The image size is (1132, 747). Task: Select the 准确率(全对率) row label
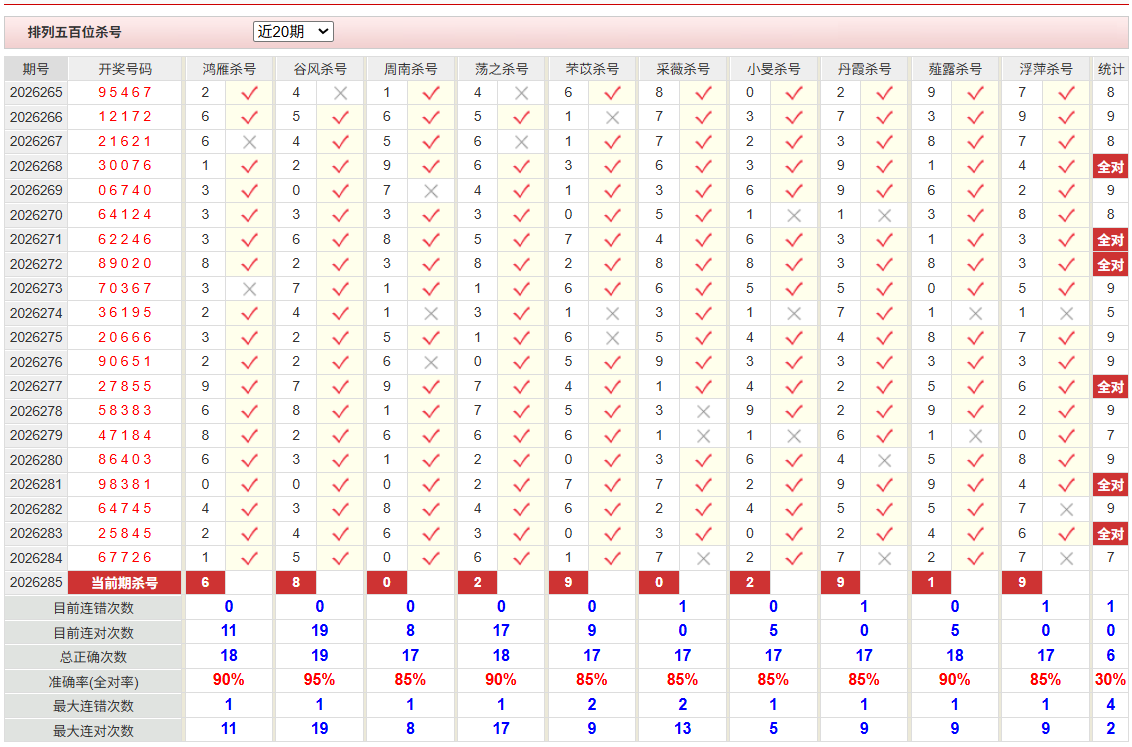pos(93,681)
